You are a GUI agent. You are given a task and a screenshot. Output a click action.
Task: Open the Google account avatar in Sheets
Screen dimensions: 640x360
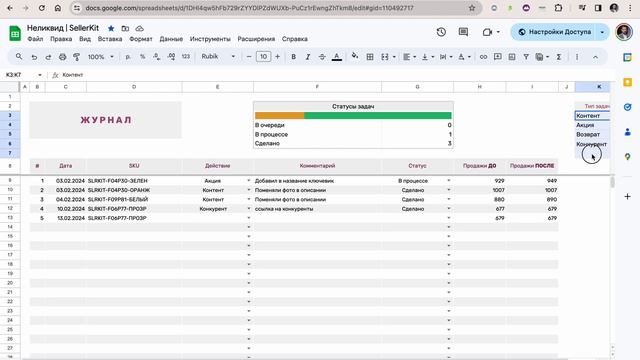pyautogui.click(x=624, y=32)
